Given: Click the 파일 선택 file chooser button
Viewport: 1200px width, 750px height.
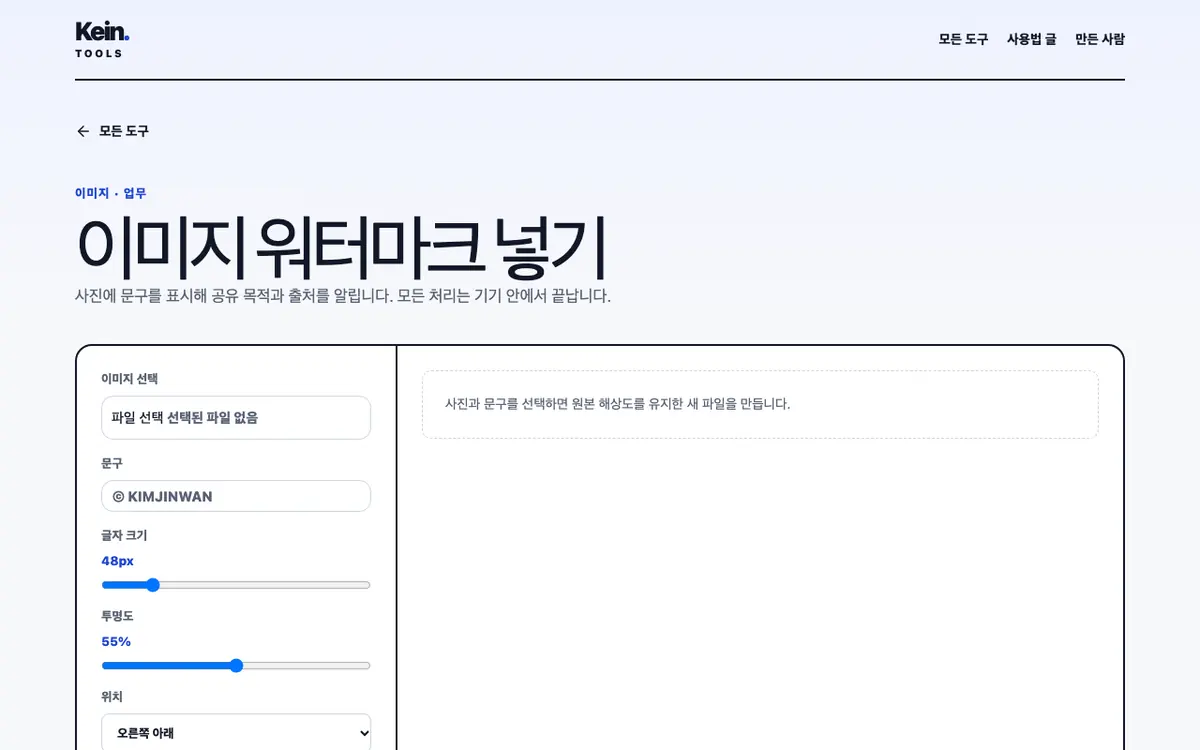Looking at the screenshot, I should coord(137,418).
